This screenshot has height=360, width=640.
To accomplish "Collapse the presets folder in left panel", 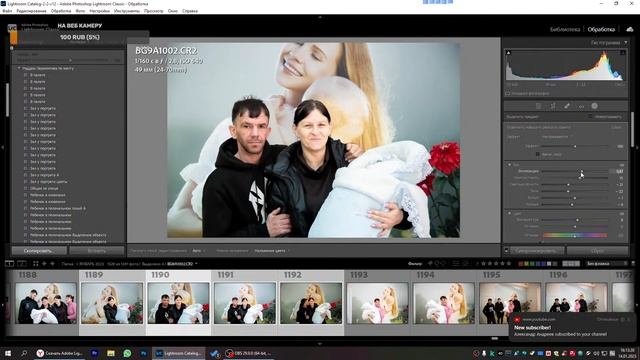I will (x=19, y=69).
